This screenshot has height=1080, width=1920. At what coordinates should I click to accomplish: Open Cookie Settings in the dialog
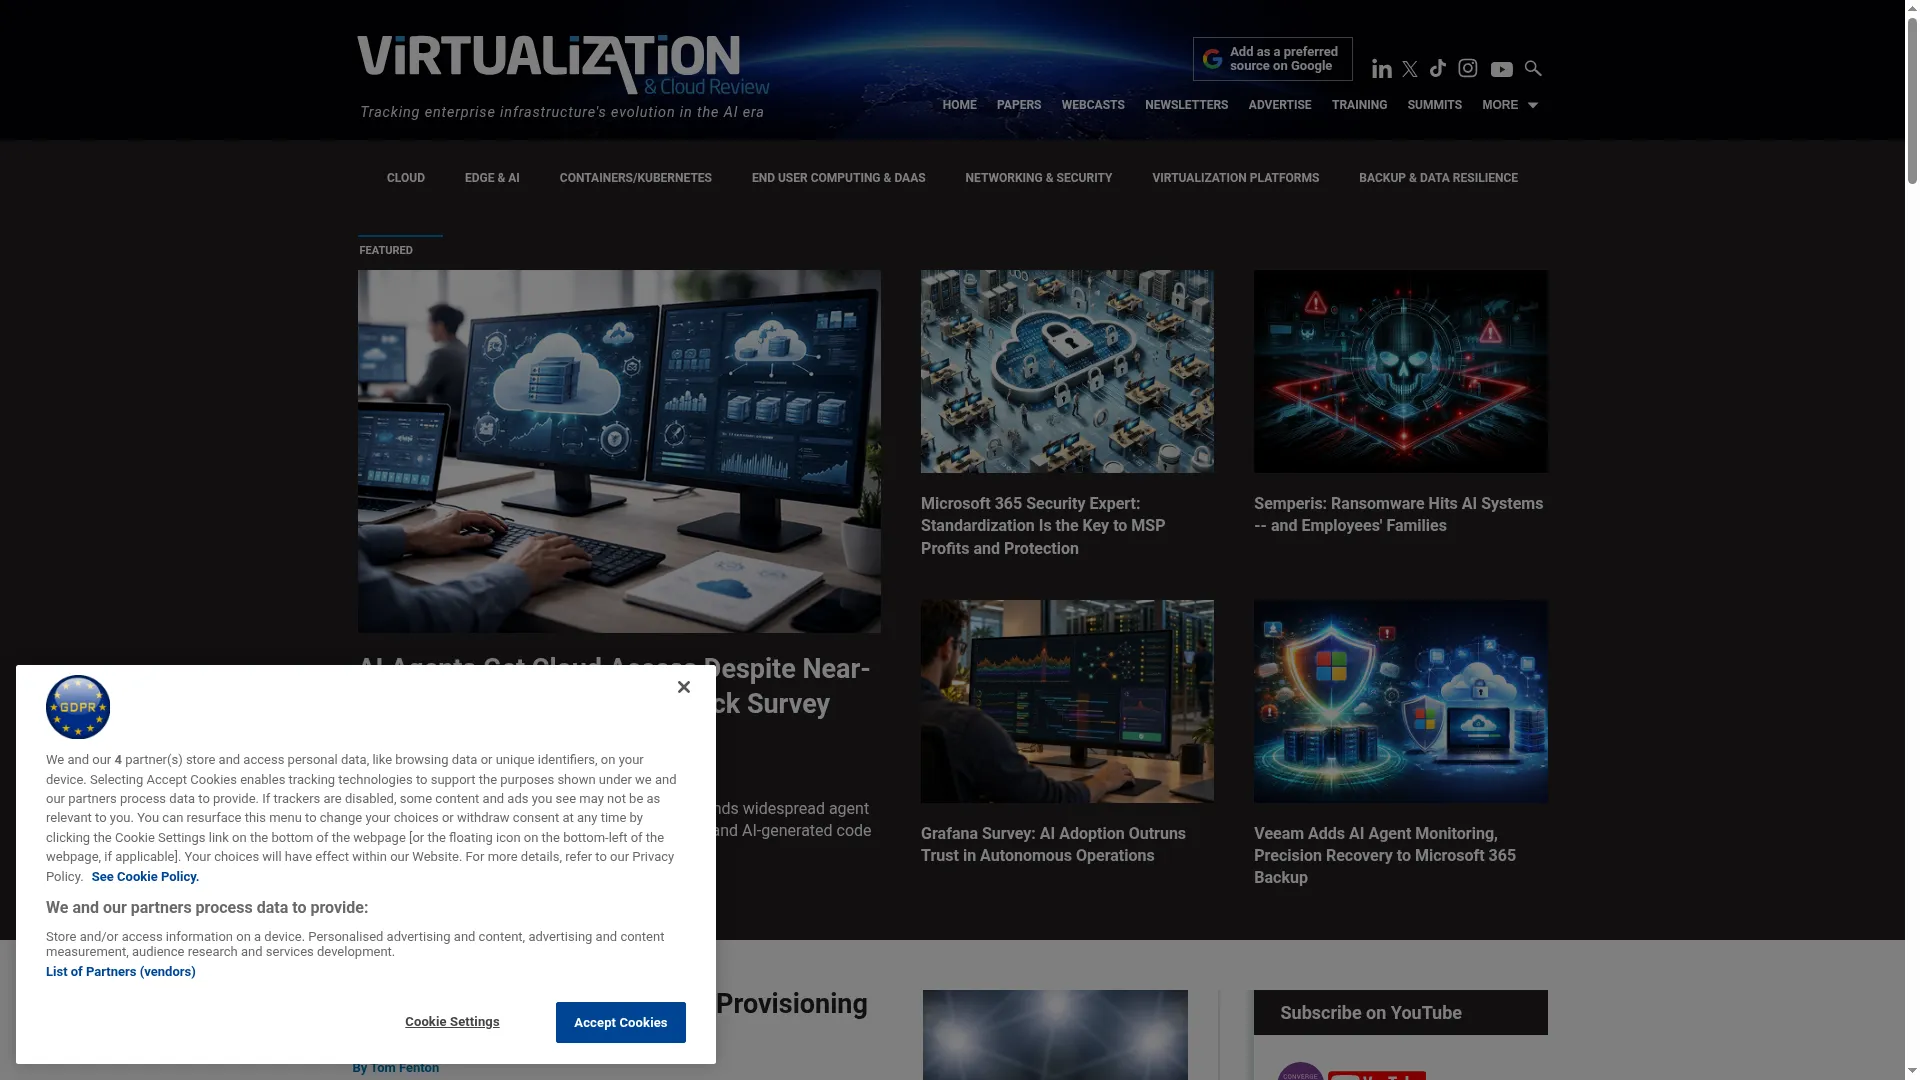(452, 1022)
